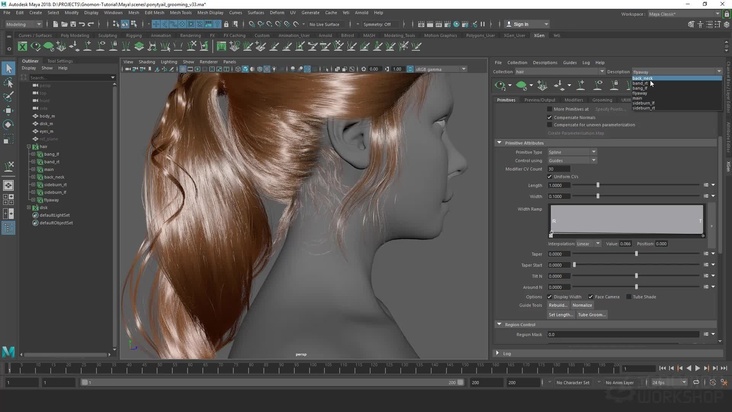Open the Mesh Tools menu
Screen dimensions: 732x412
click(182, 12)
